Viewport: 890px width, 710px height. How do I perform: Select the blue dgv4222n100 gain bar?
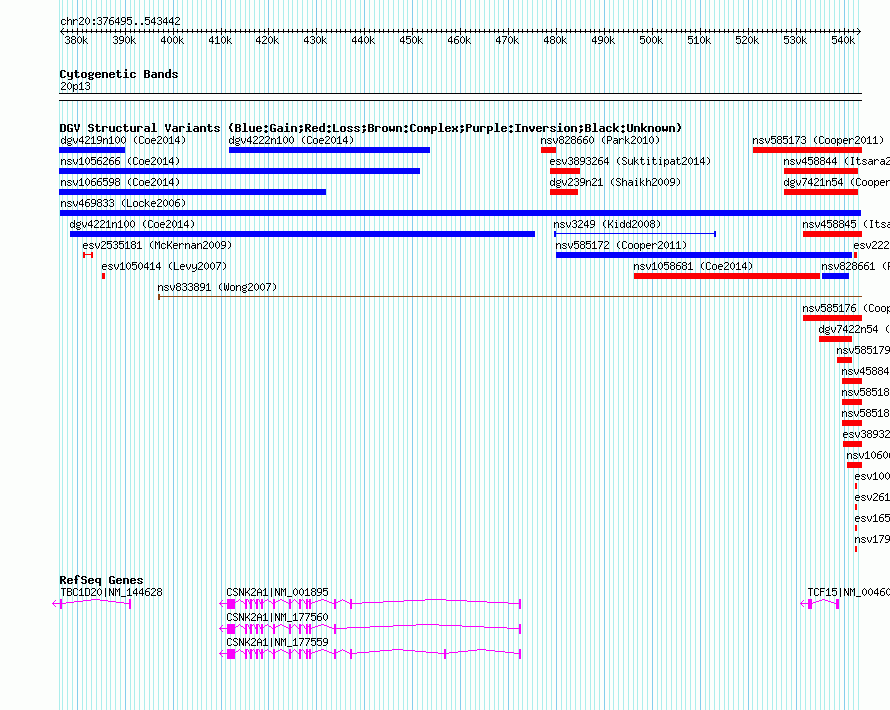click(329, 150)
